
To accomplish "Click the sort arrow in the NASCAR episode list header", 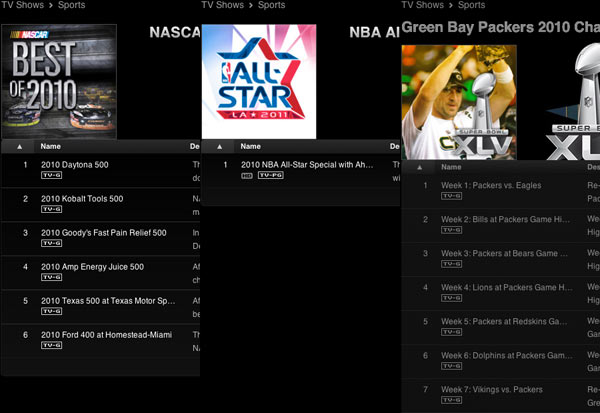I will point(20,146).
